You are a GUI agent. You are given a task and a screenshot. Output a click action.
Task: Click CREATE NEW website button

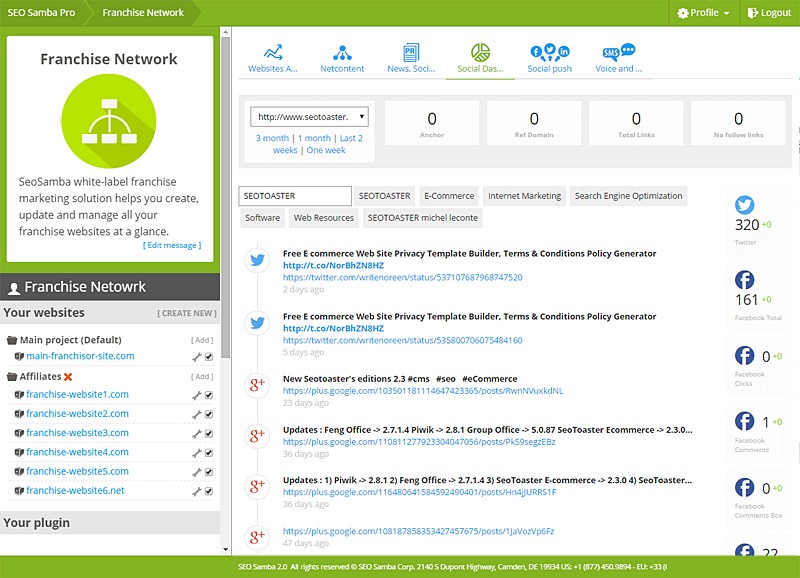click(x=187, y=313)
